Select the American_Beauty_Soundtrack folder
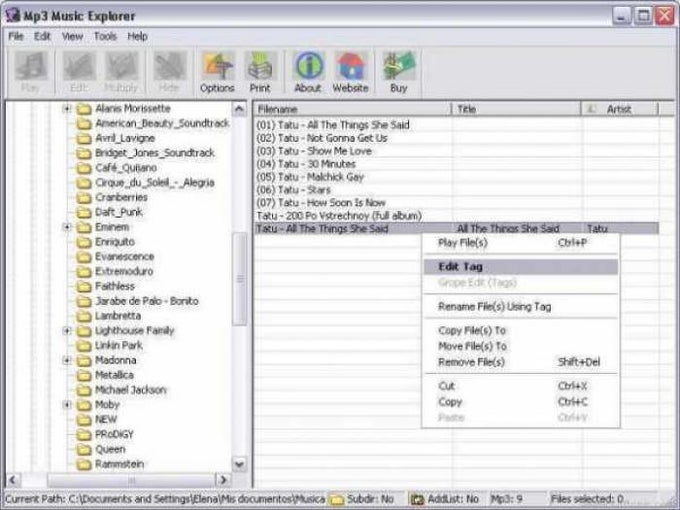The height and width of the screenshot is (510, 680). (x=162, y=124)
